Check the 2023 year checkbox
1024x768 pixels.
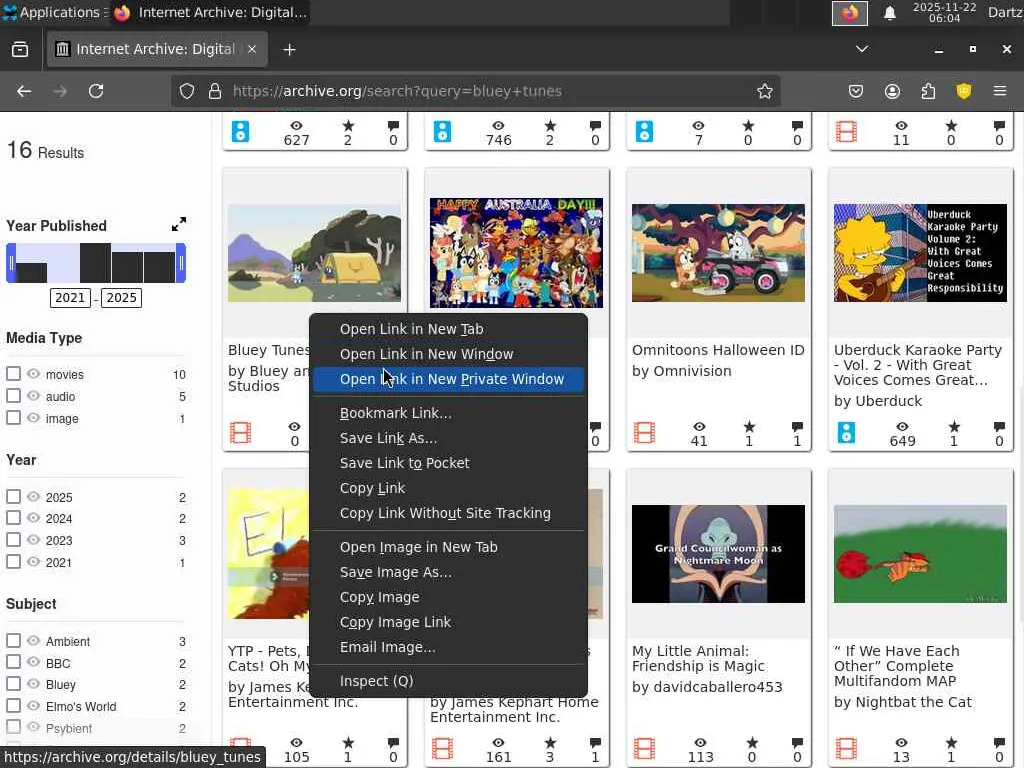[13, 539]
